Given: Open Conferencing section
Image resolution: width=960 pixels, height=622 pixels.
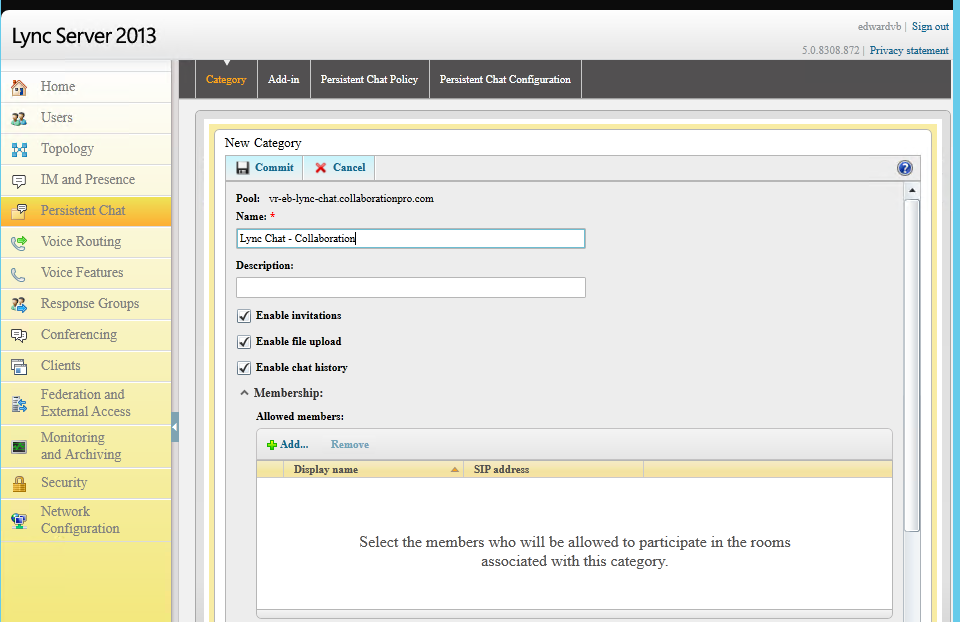Looking at the screenshot, I should [86, 335].
